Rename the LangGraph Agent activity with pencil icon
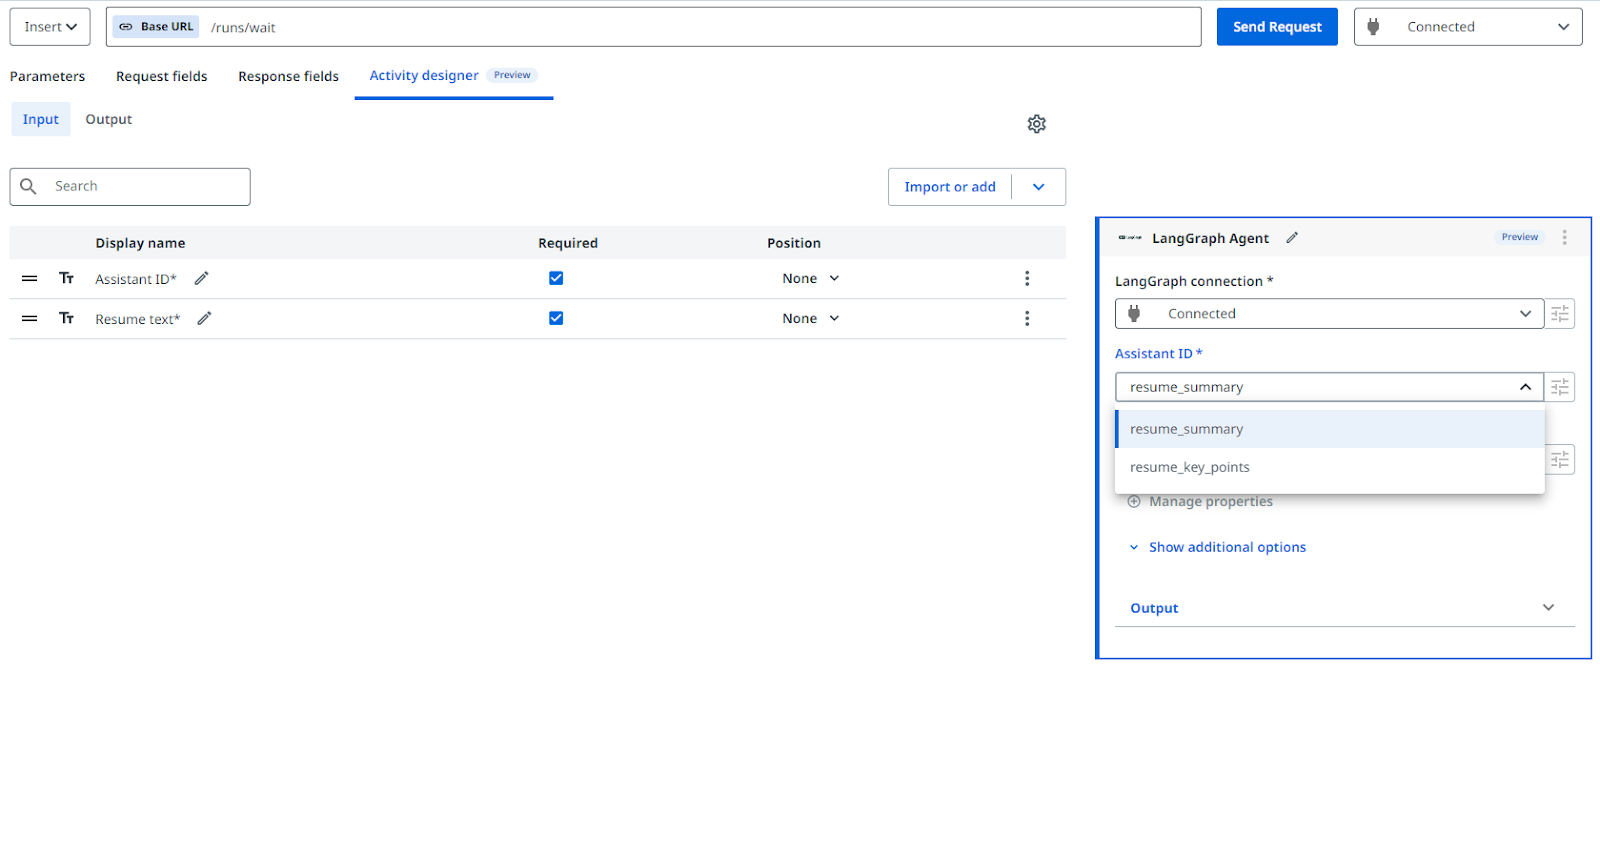 pyautogui.click(x=1292, y=238)
